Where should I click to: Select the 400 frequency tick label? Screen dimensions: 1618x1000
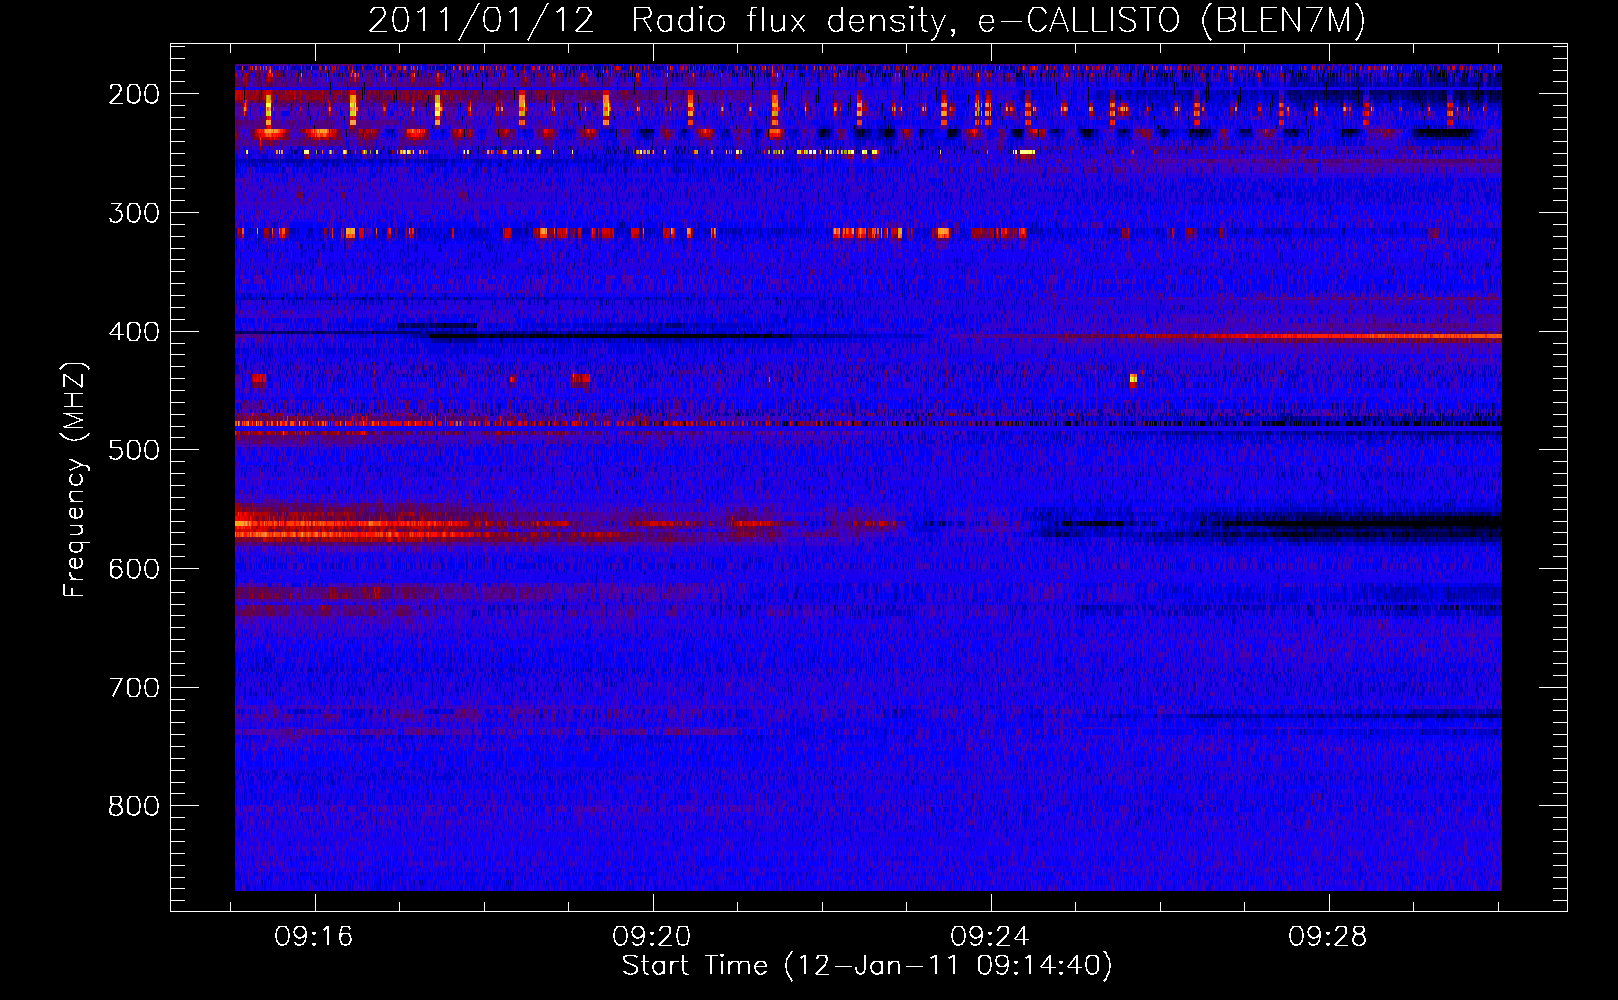click(x=133, y=332)
